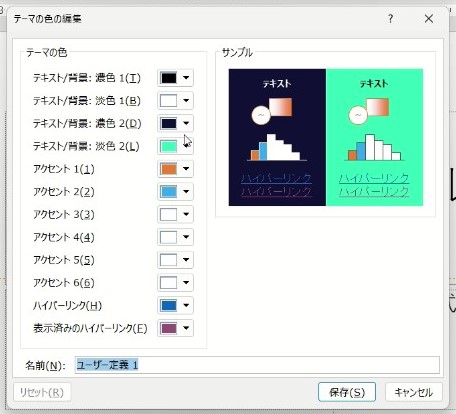The width and height of the screenshot is (456, 414).
Task: Open テキスト/背景: 淡色 1 color dropdown
Action: [175, 101]
